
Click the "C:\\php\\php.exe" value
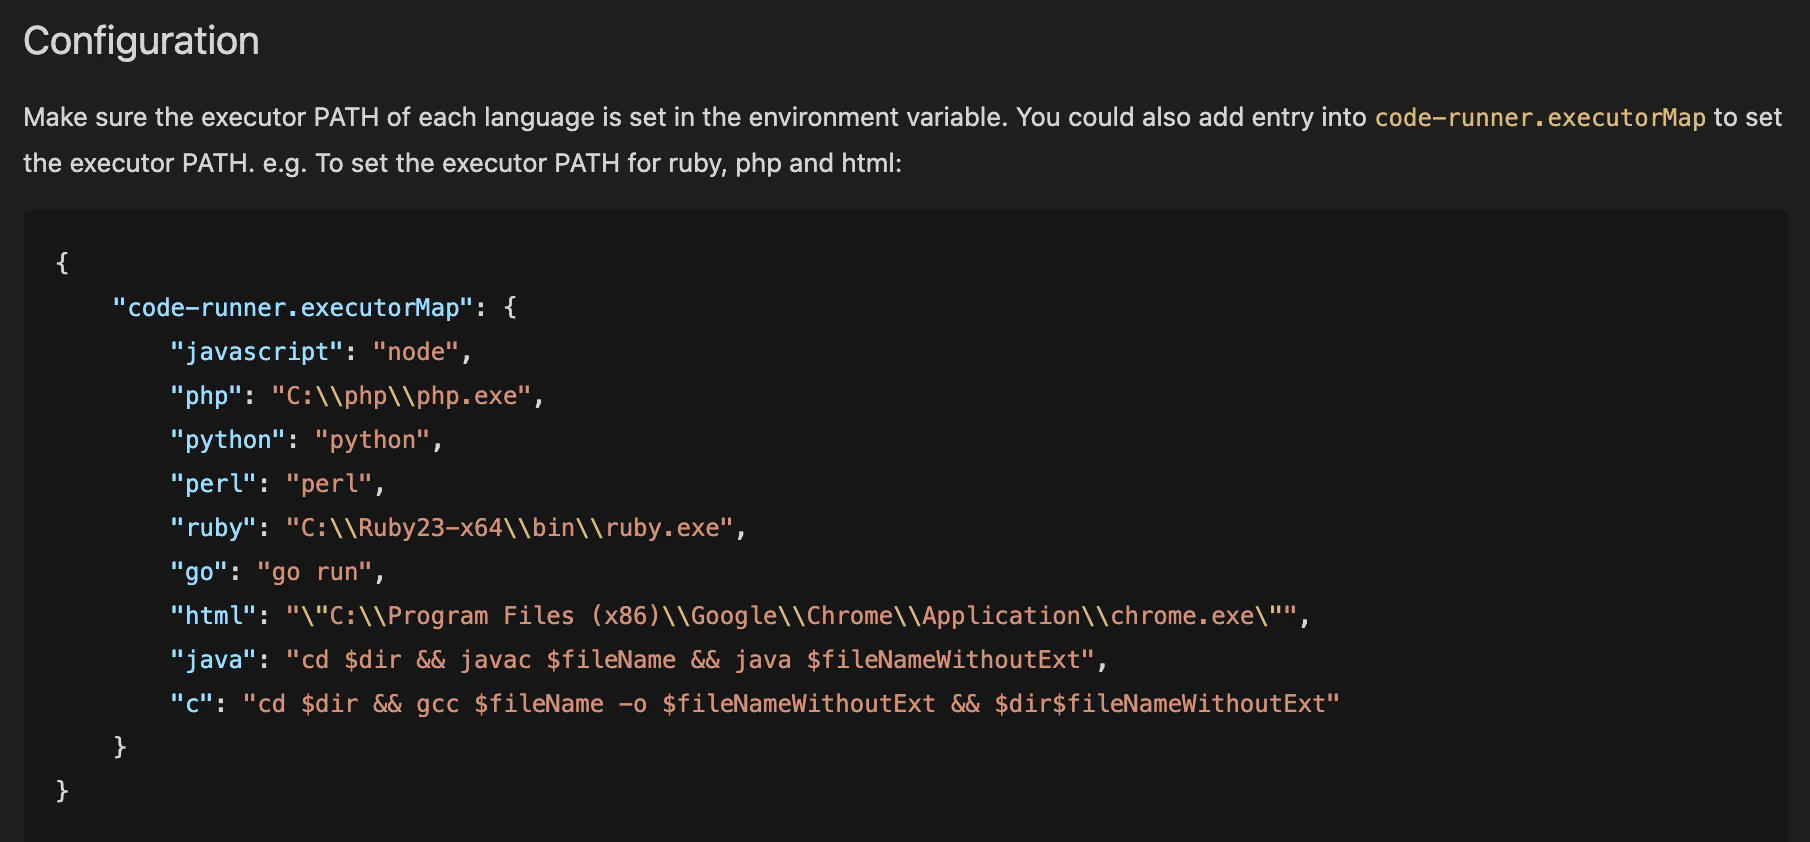click(401, 396)
